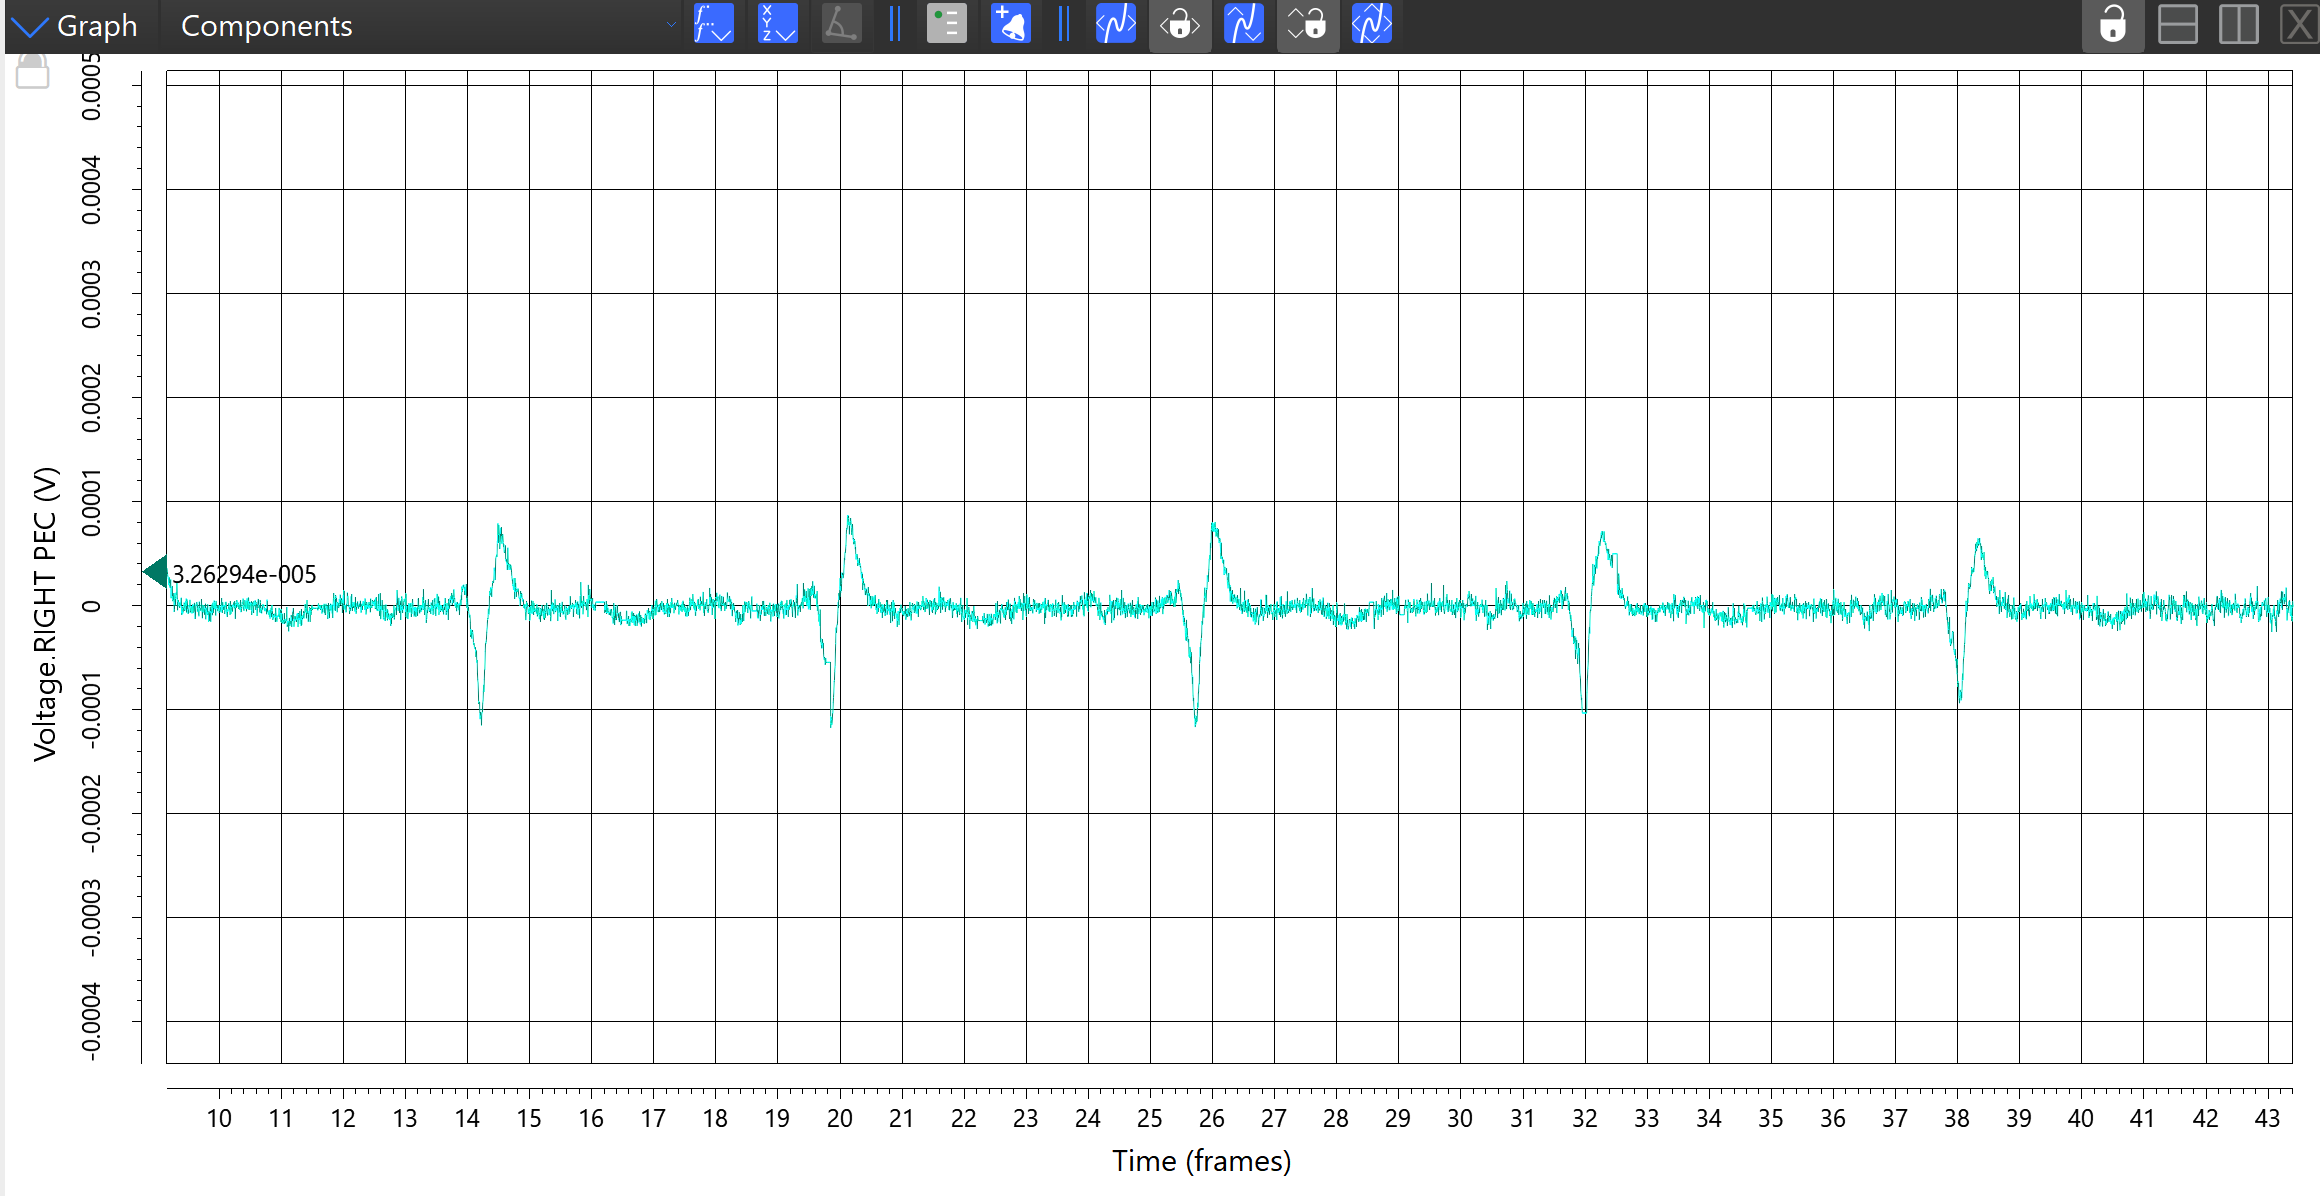Toggle the vertical axis lock

point(1307,24)
